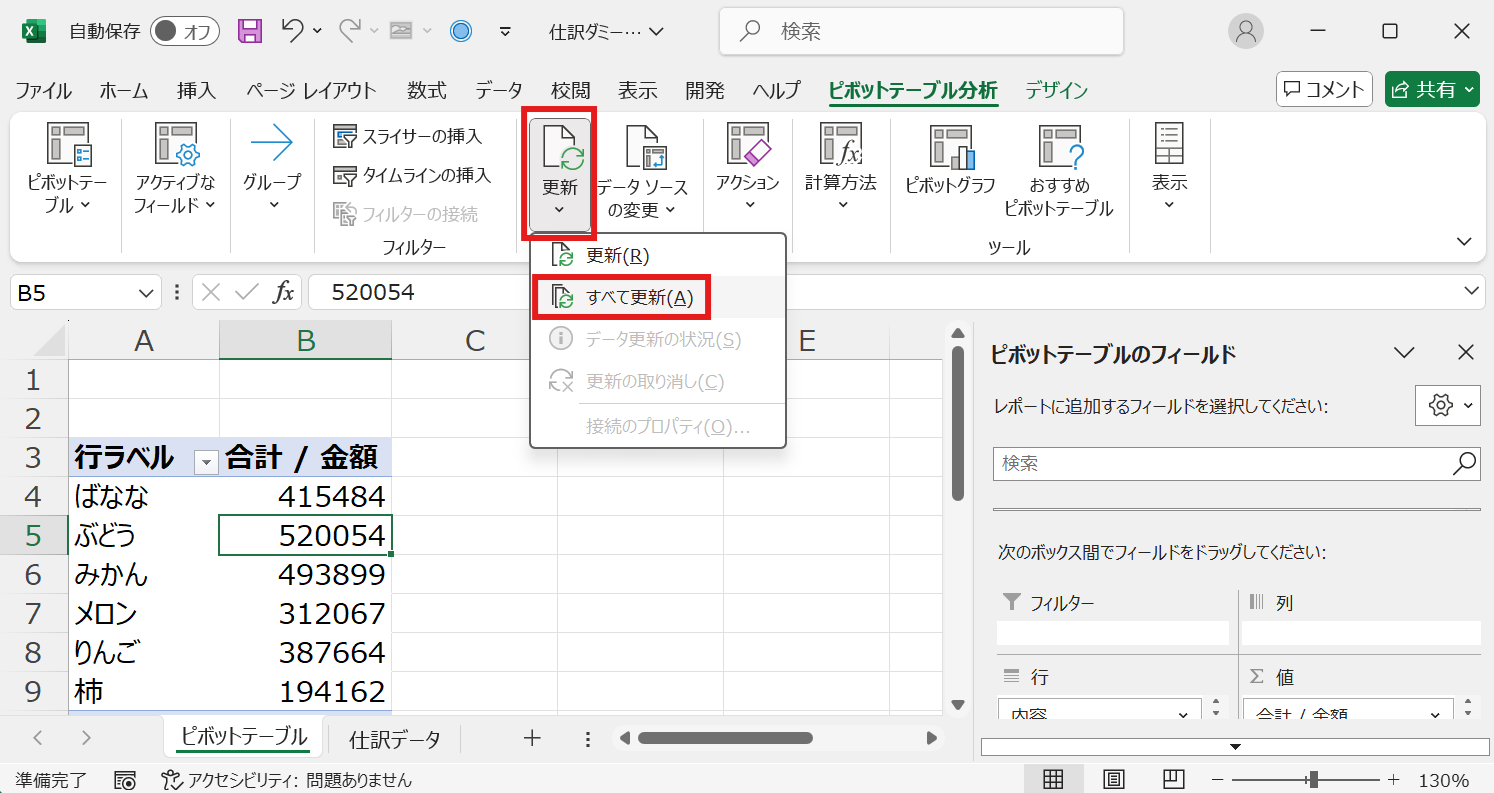This screenshot has width=1494, height=793.
Task: Switch to 標準 view in status bar
Action: (x=1054, y=778)
